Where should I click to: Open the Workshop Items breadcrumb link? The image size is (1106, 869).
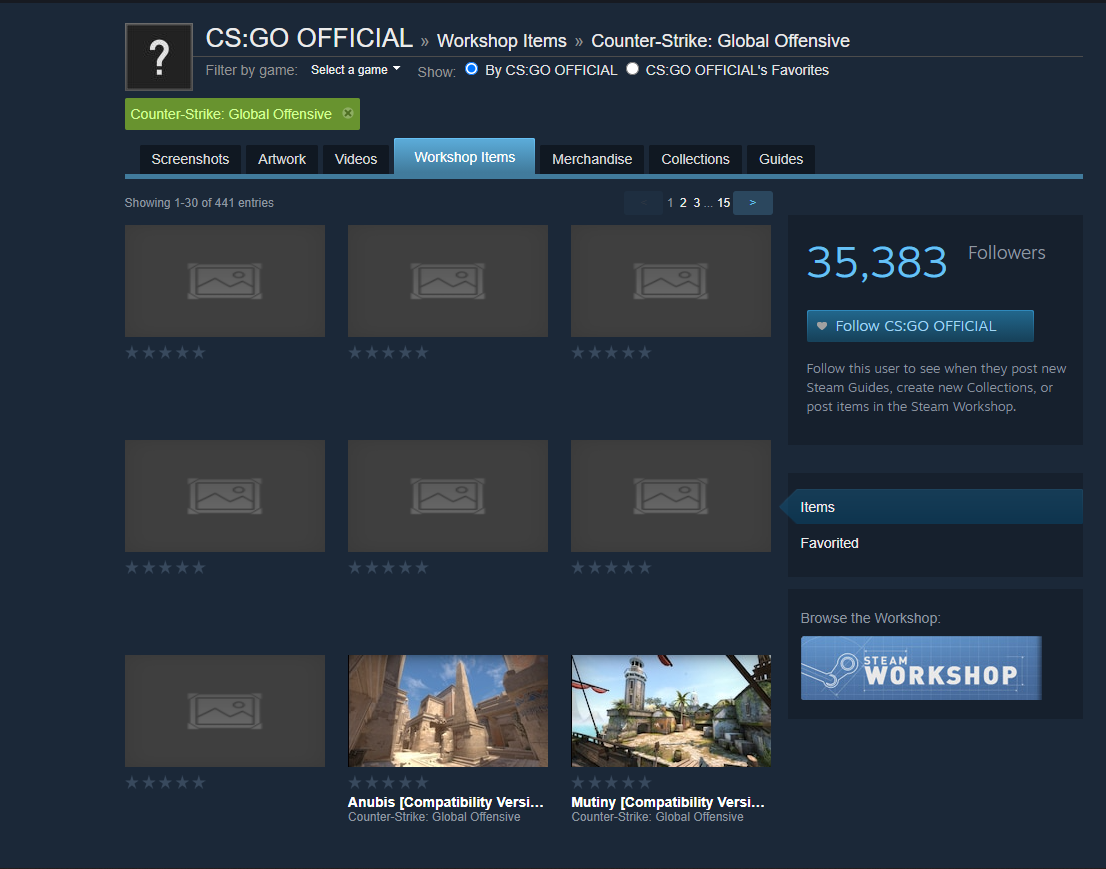[x=502, y=41]
